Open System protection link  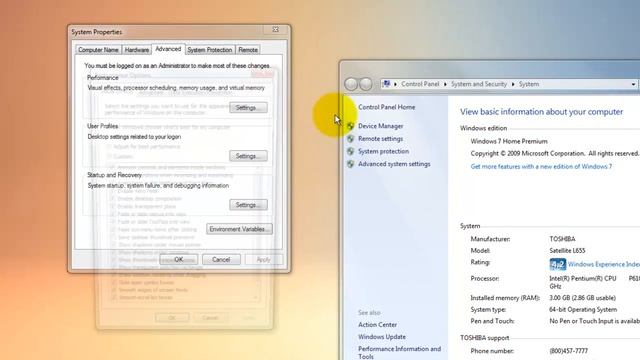coord(383,151)
